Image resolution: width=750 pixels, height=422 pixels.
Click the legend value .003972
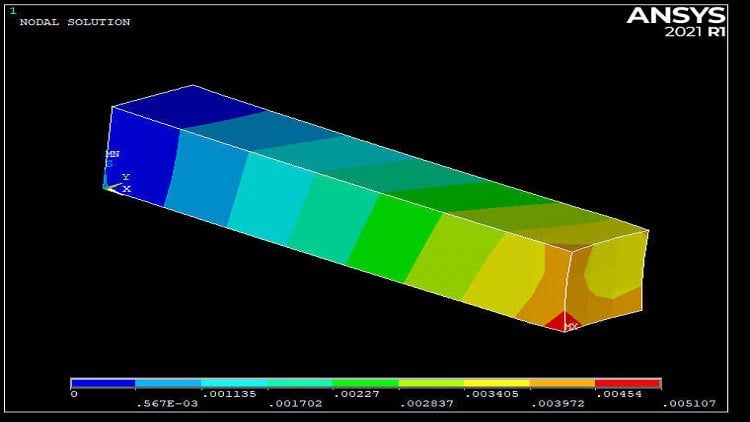click(x=558, y=404)
